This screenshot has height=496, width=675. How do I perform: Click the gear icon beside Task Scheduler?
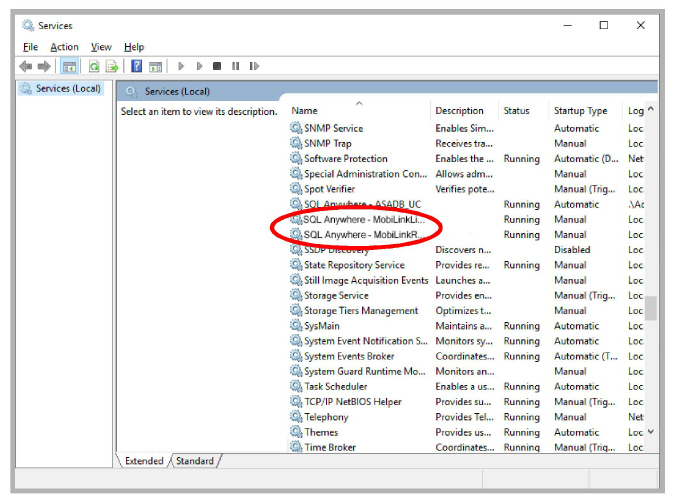296,386
